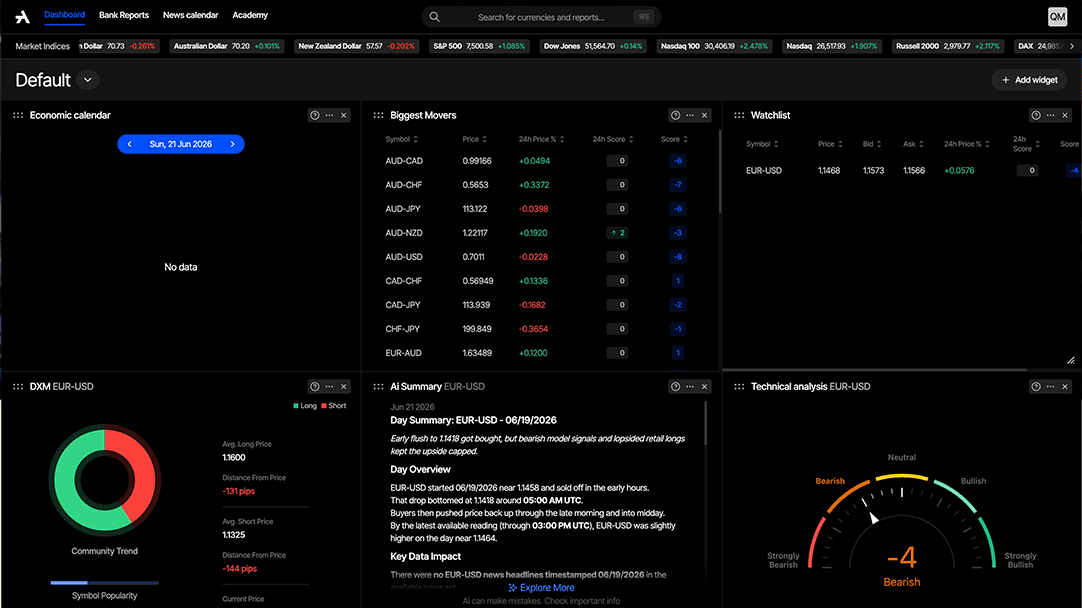This screenshot has width=1082, height=608.
Task: Click the Technical analysis drag handle icon
Action: pos(739,386)
